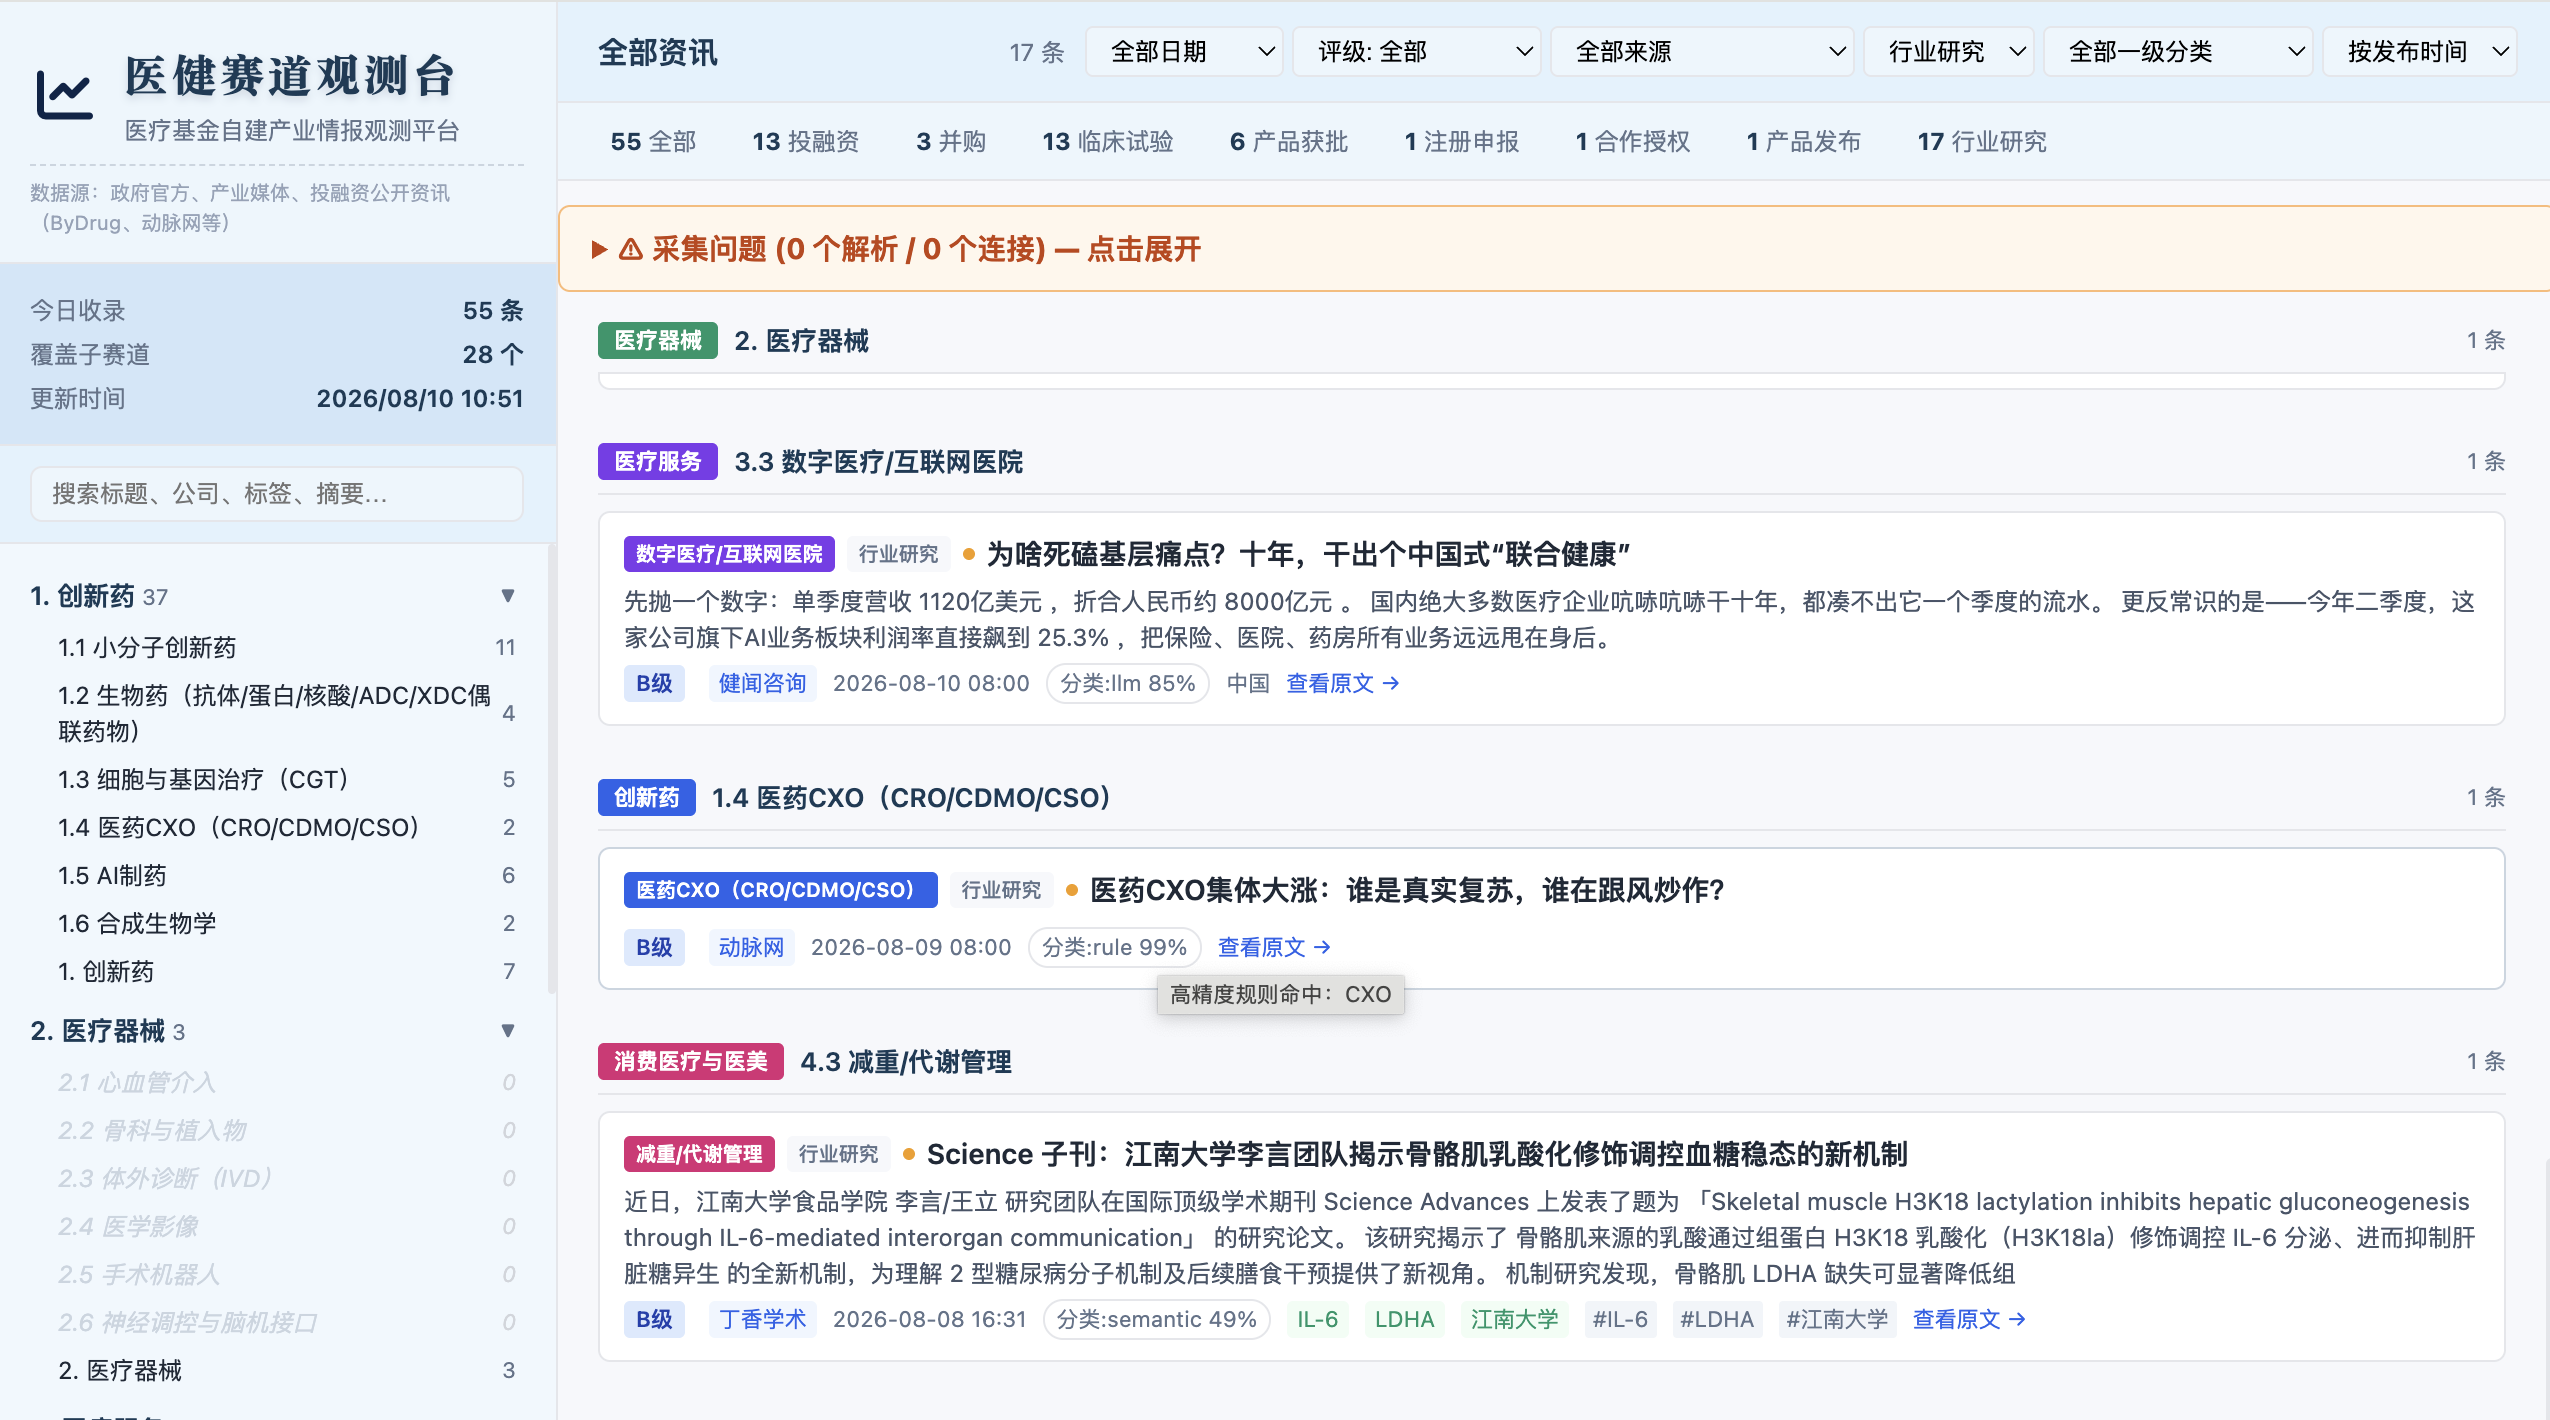The width and height of the screenshot is (2550, 1420).
Task: Click the 3.3 数字医疗/互联网医院 section heading
Action: pos(879,462)
